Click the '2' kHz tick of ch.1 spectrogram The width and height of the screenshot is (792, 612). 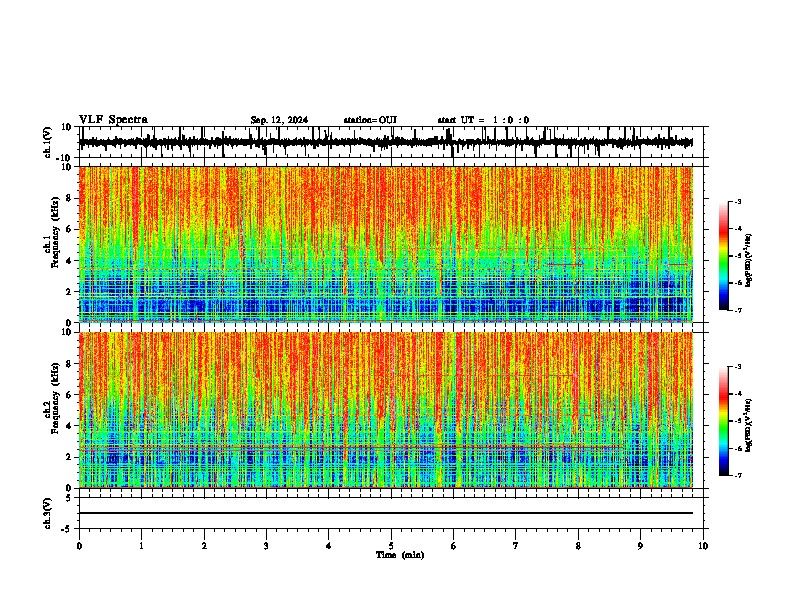(70, 291)
